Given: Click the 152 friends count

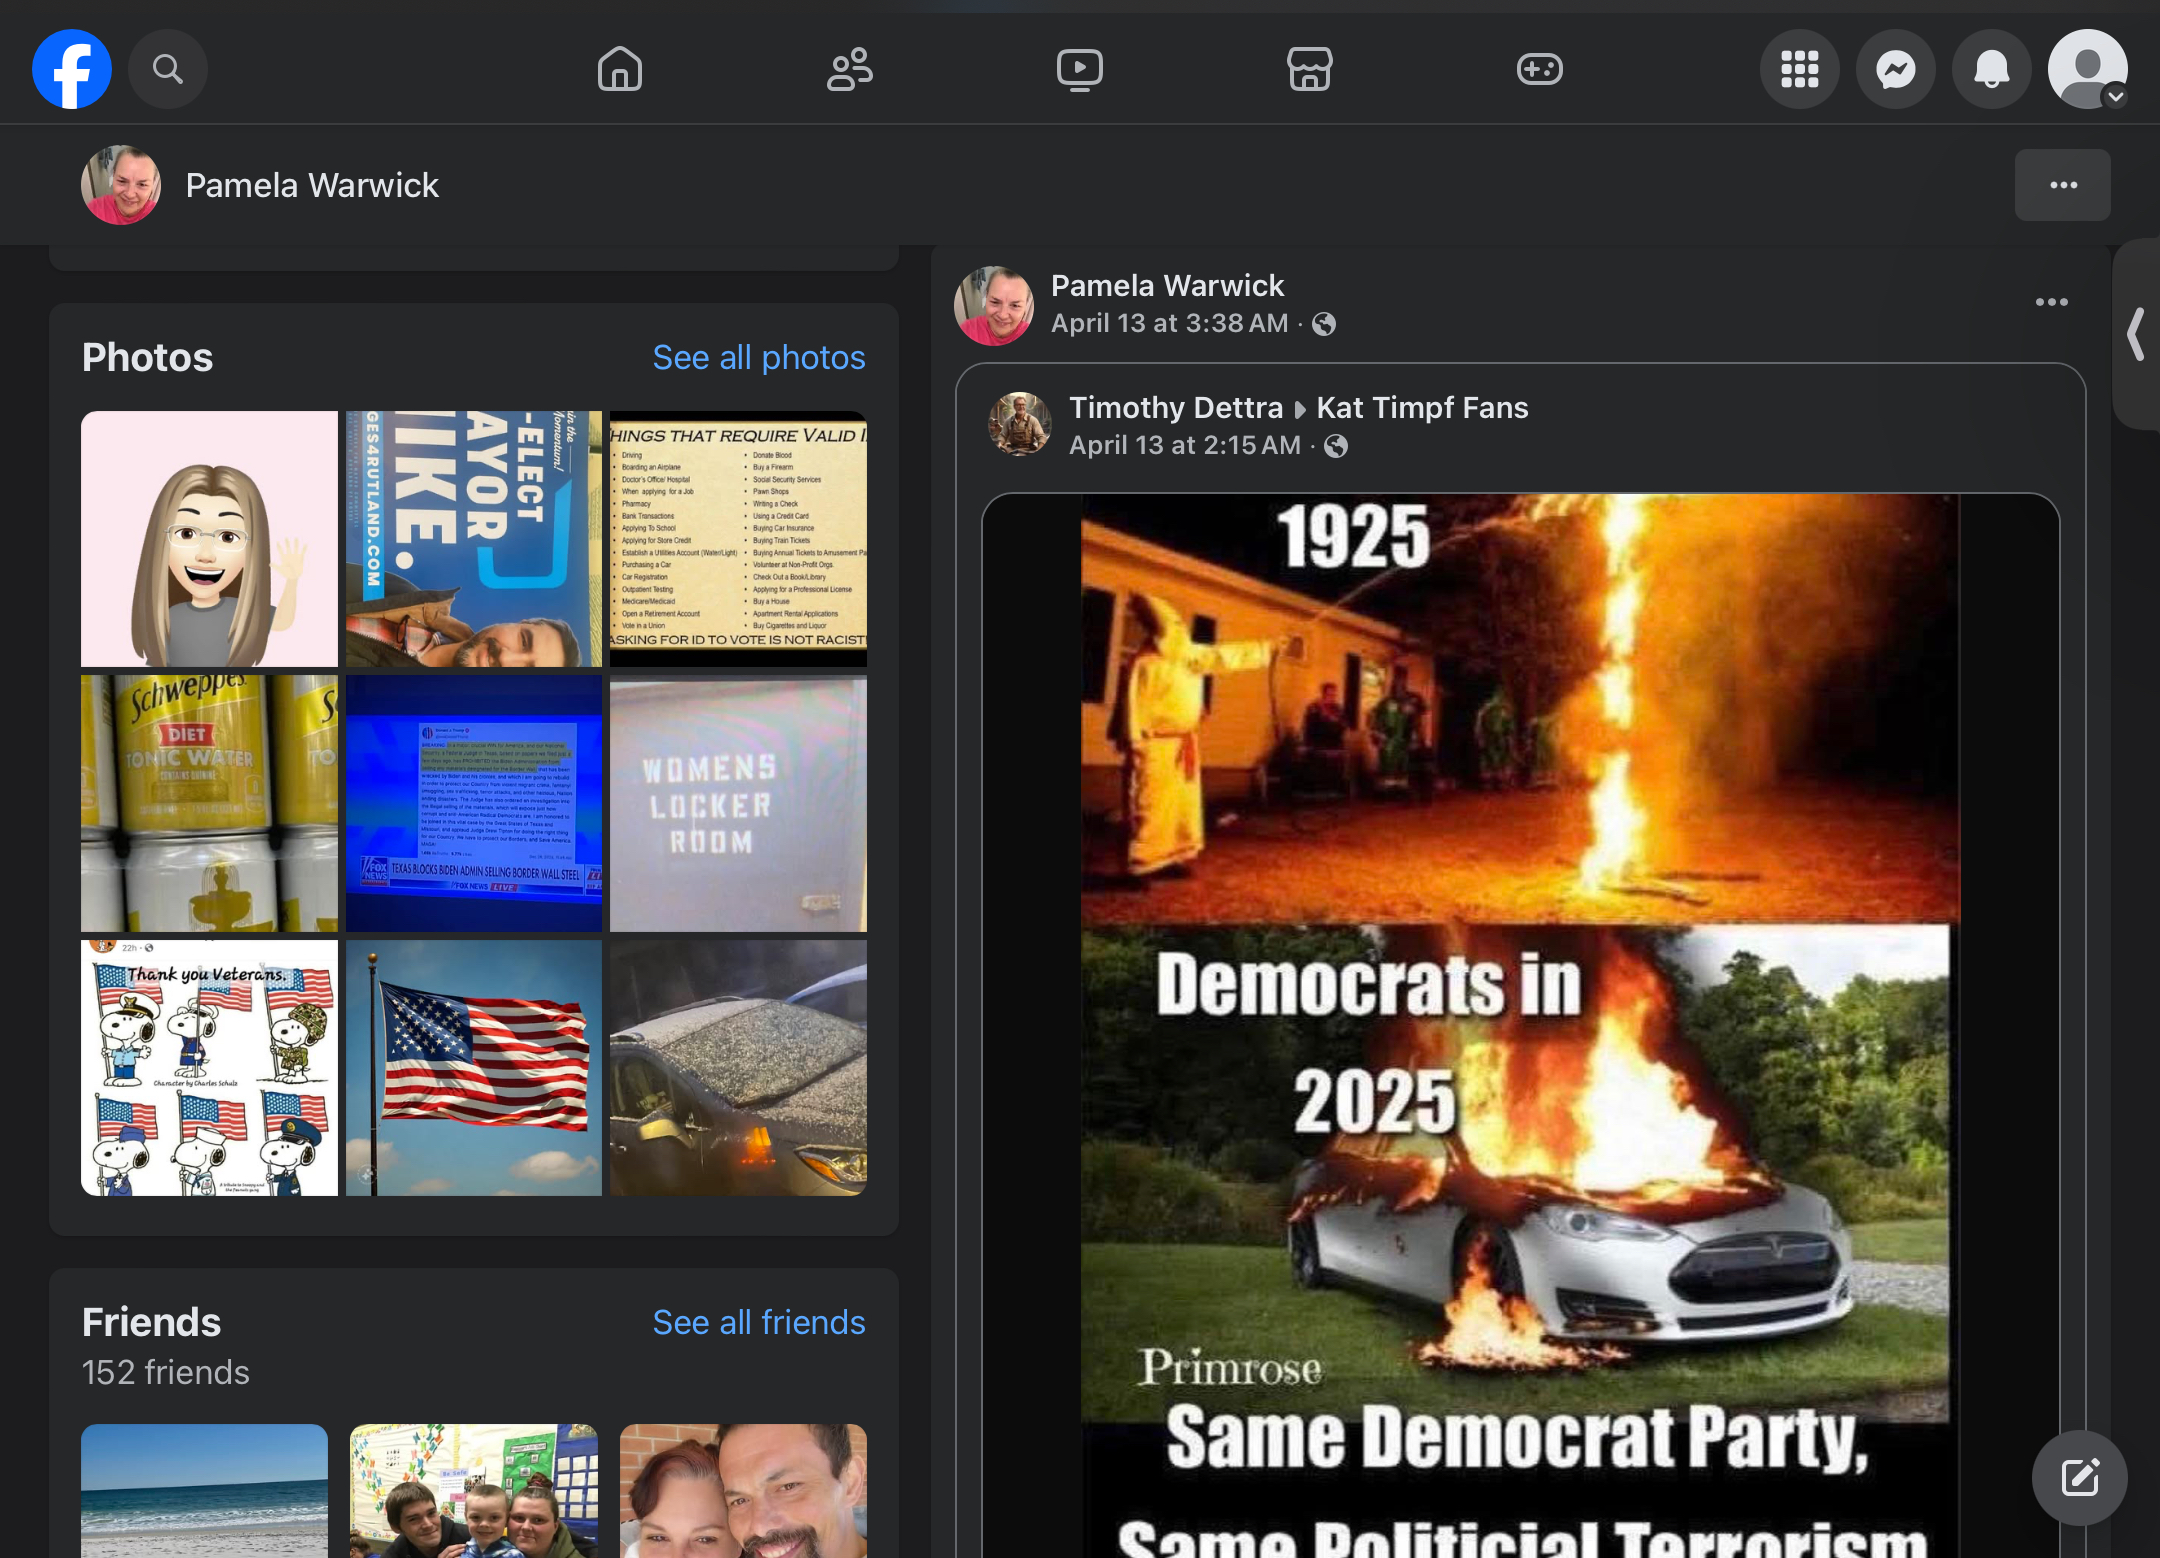Looking at the screenshot, I should 166,1372.
